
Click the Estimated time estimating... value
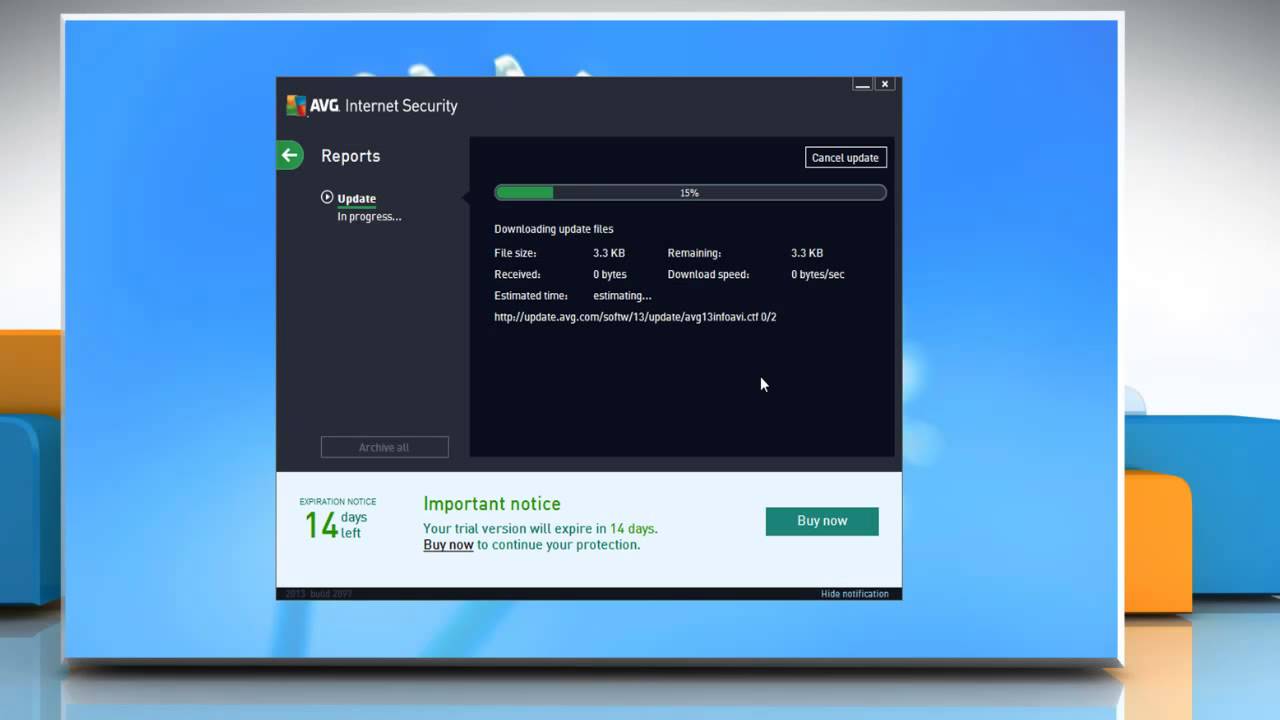coord(622,296)
